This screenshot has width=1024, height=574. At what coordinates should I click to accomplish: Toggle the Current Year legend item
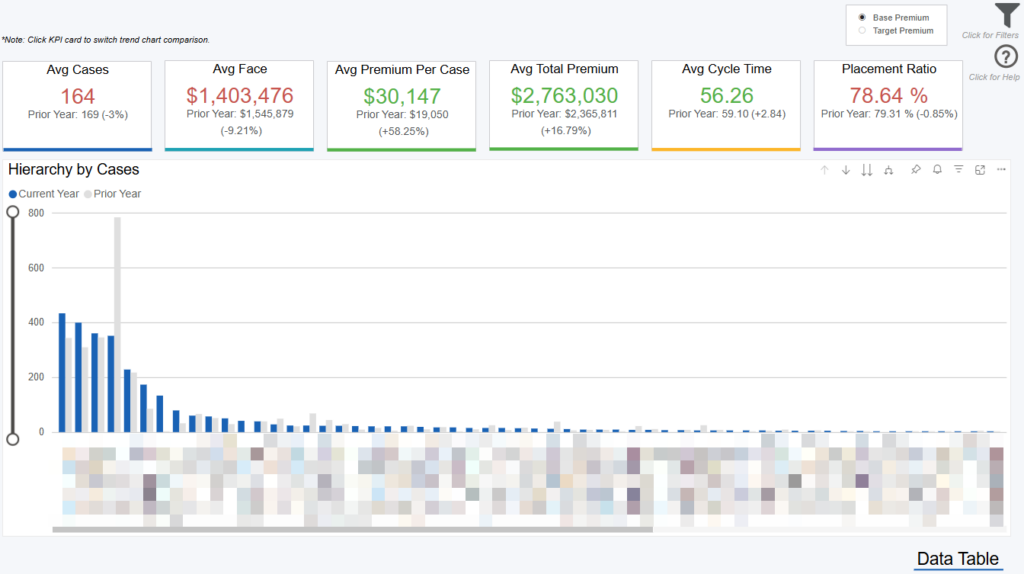coord(45,193)
